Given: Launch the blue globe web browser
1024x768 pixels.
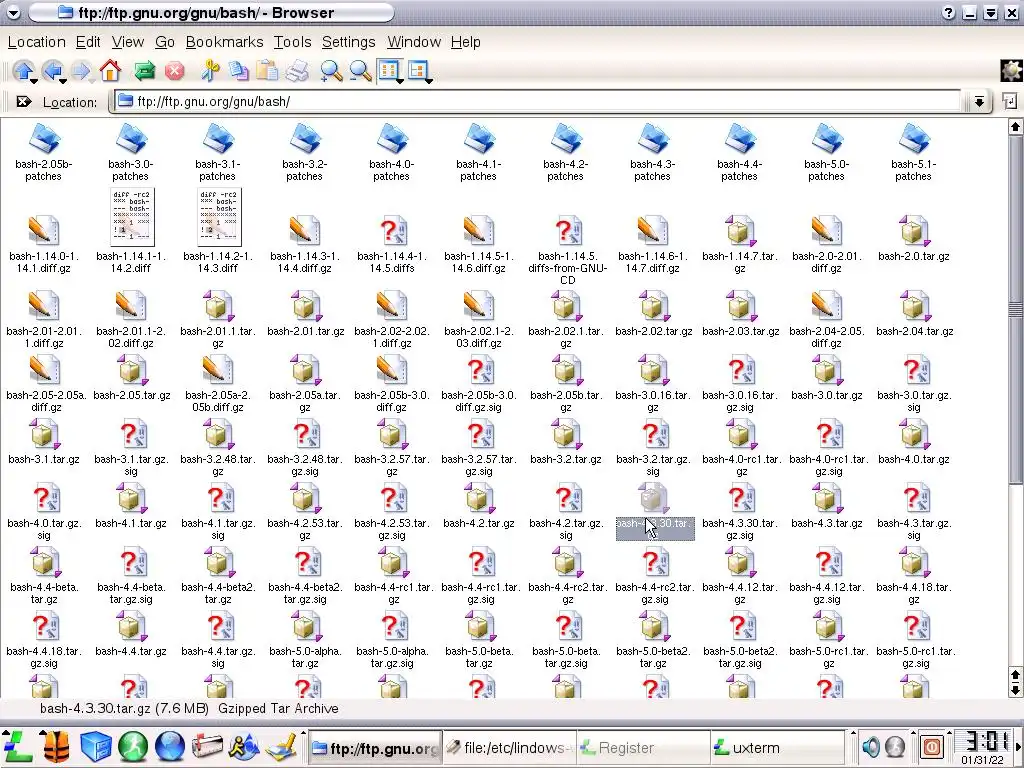Looking at the screenshot, I should pos(170,746).
